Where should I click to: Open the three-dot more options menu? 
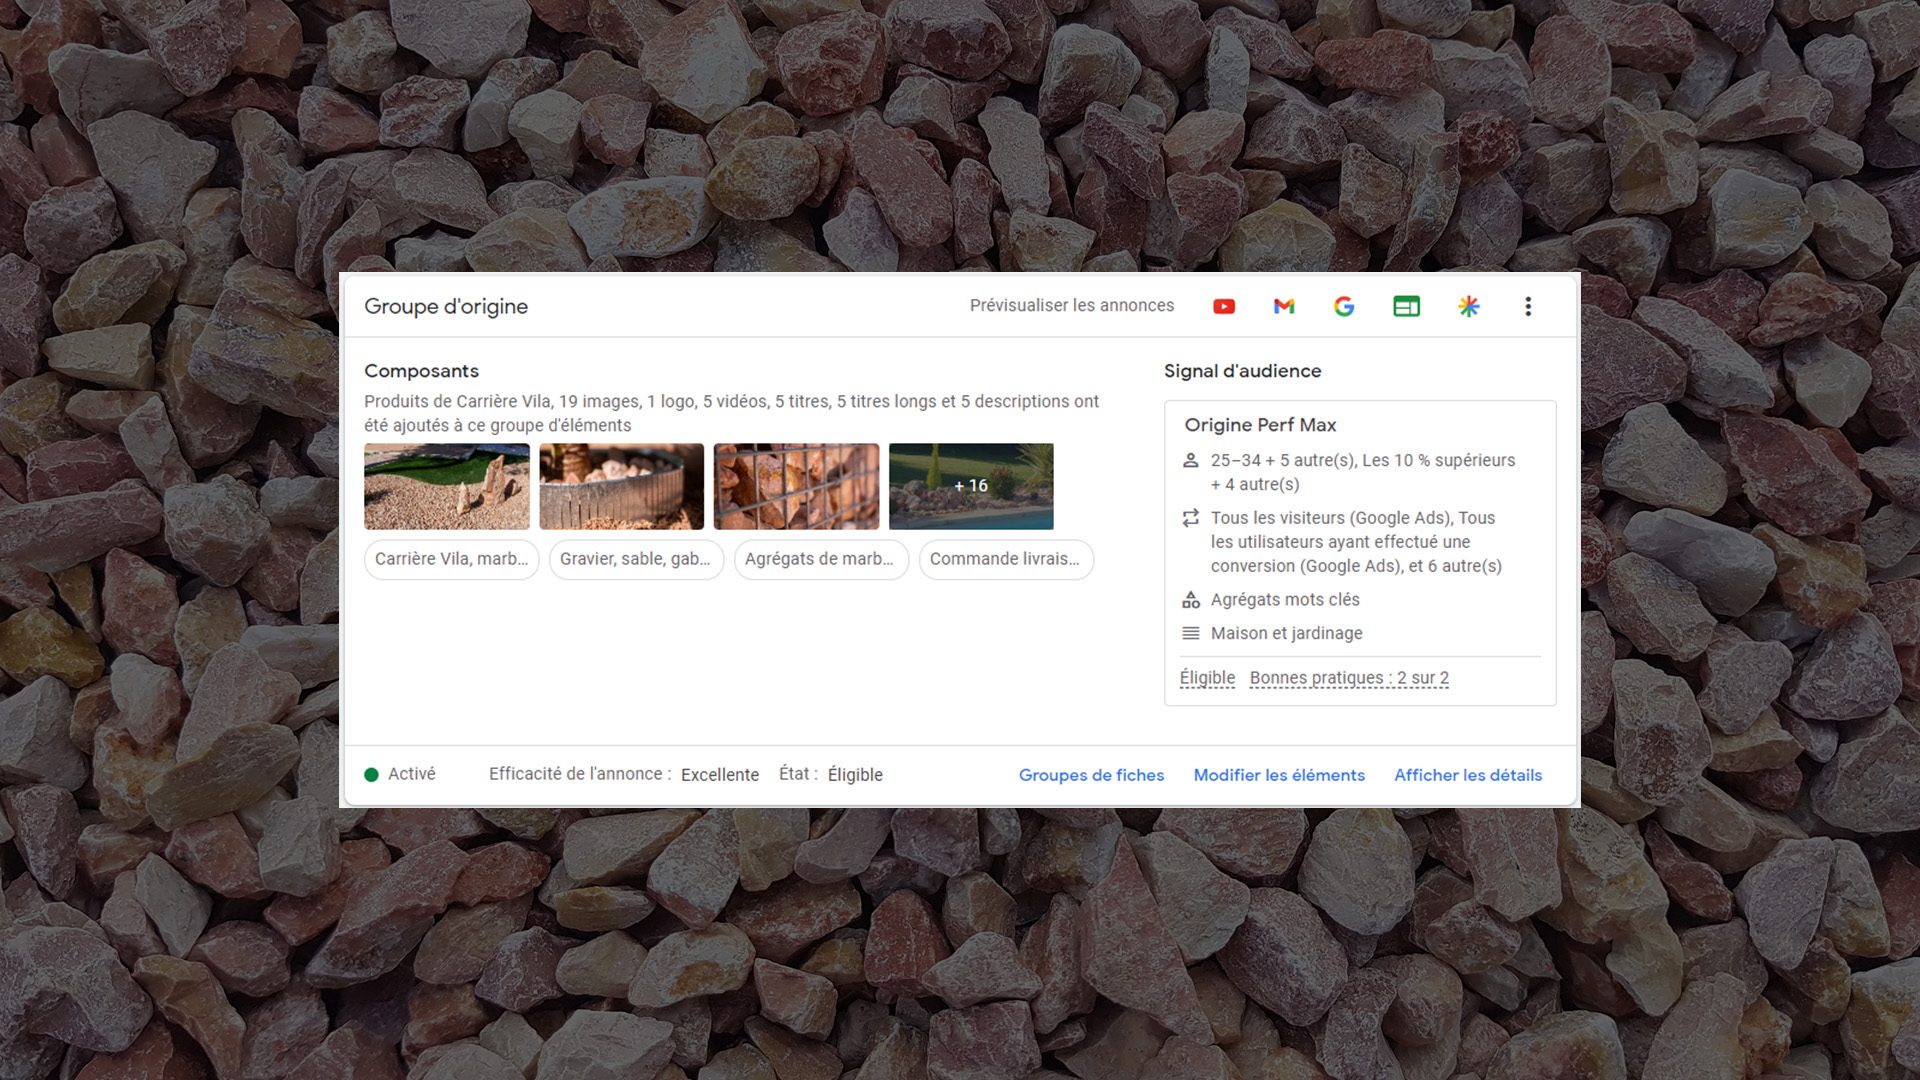point(1528,307)
